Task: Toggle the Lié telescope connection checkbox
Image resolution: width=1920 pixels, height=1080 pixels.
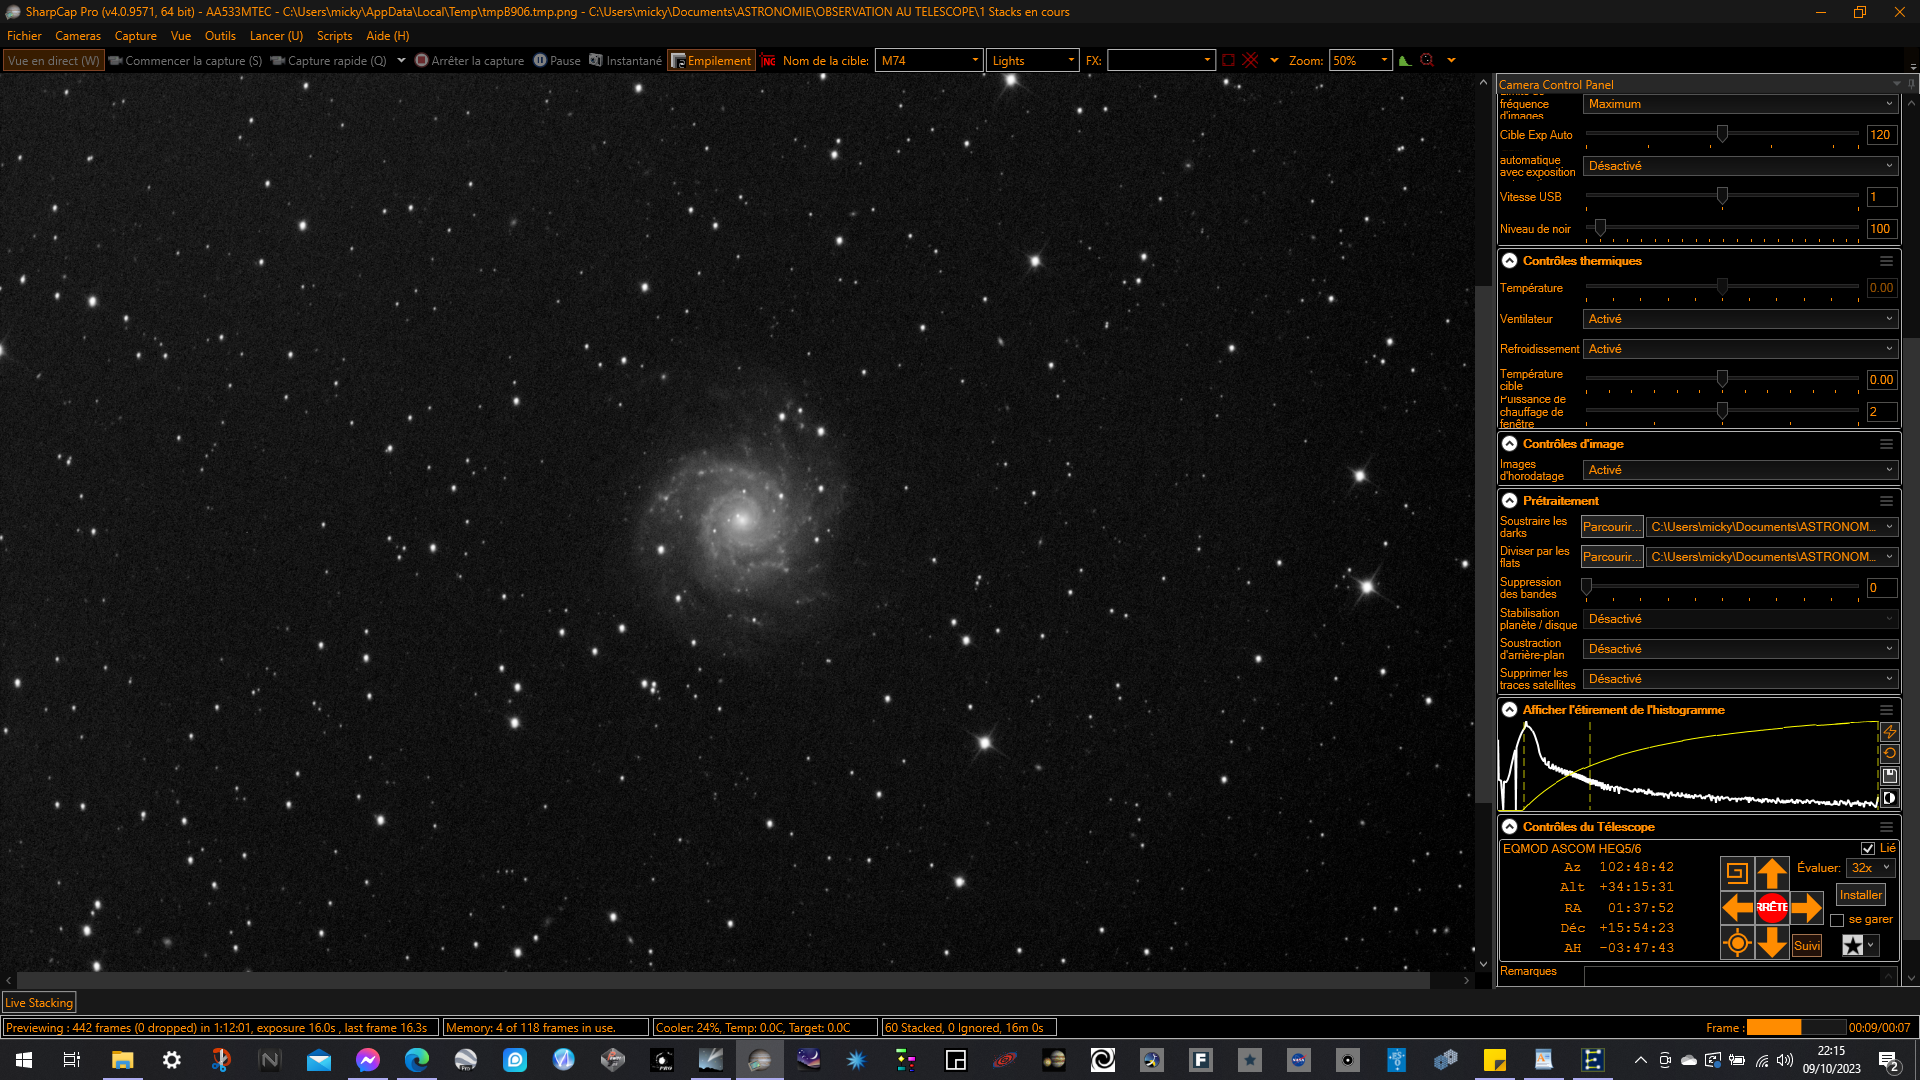Action: [x=1867, y=849]
